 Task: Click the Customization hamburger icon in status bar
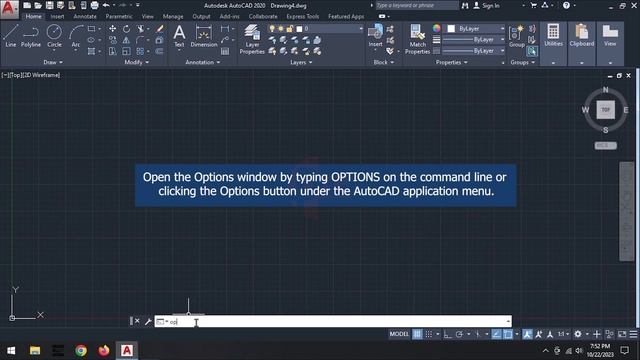[x=633, y=334]
